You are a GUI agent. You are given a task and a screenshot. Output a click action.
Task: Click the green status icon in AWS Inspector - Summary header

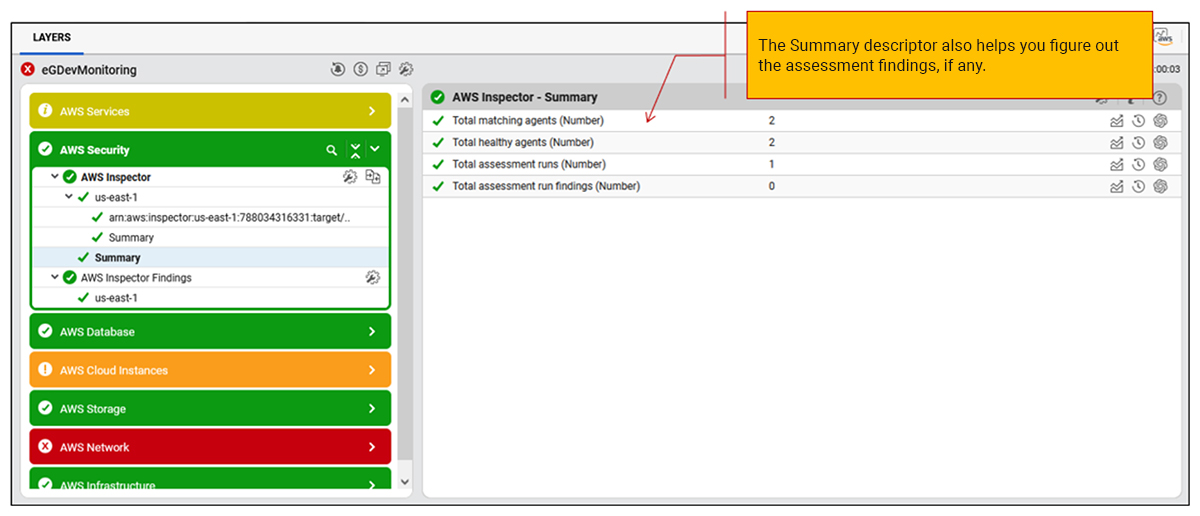(438, 97)
